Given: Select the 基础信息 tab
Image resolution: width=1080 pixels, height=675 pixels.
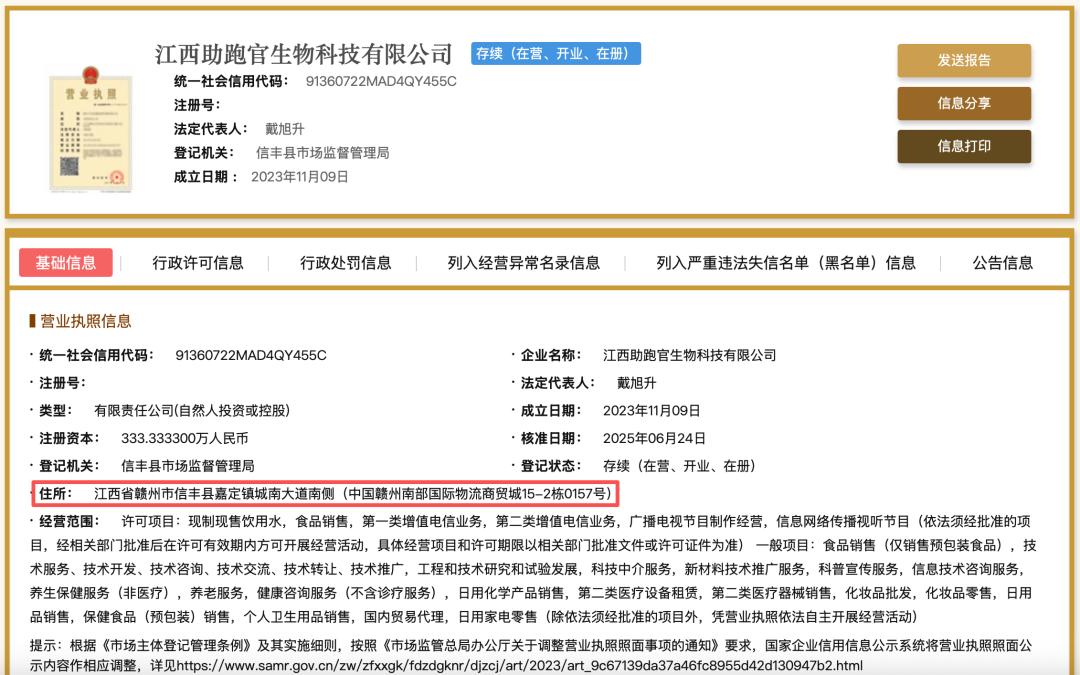Looking at the screenshot, I should coord(65,262).
